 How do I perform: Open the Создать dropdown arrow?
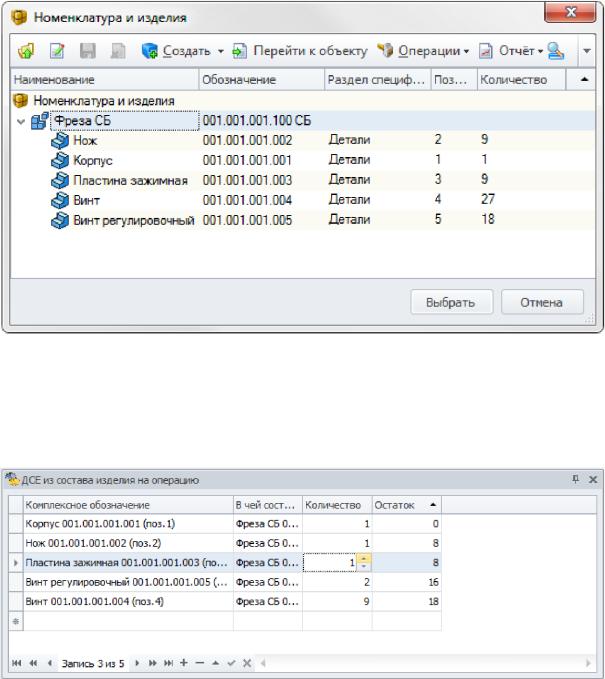(x=221, y=51)
